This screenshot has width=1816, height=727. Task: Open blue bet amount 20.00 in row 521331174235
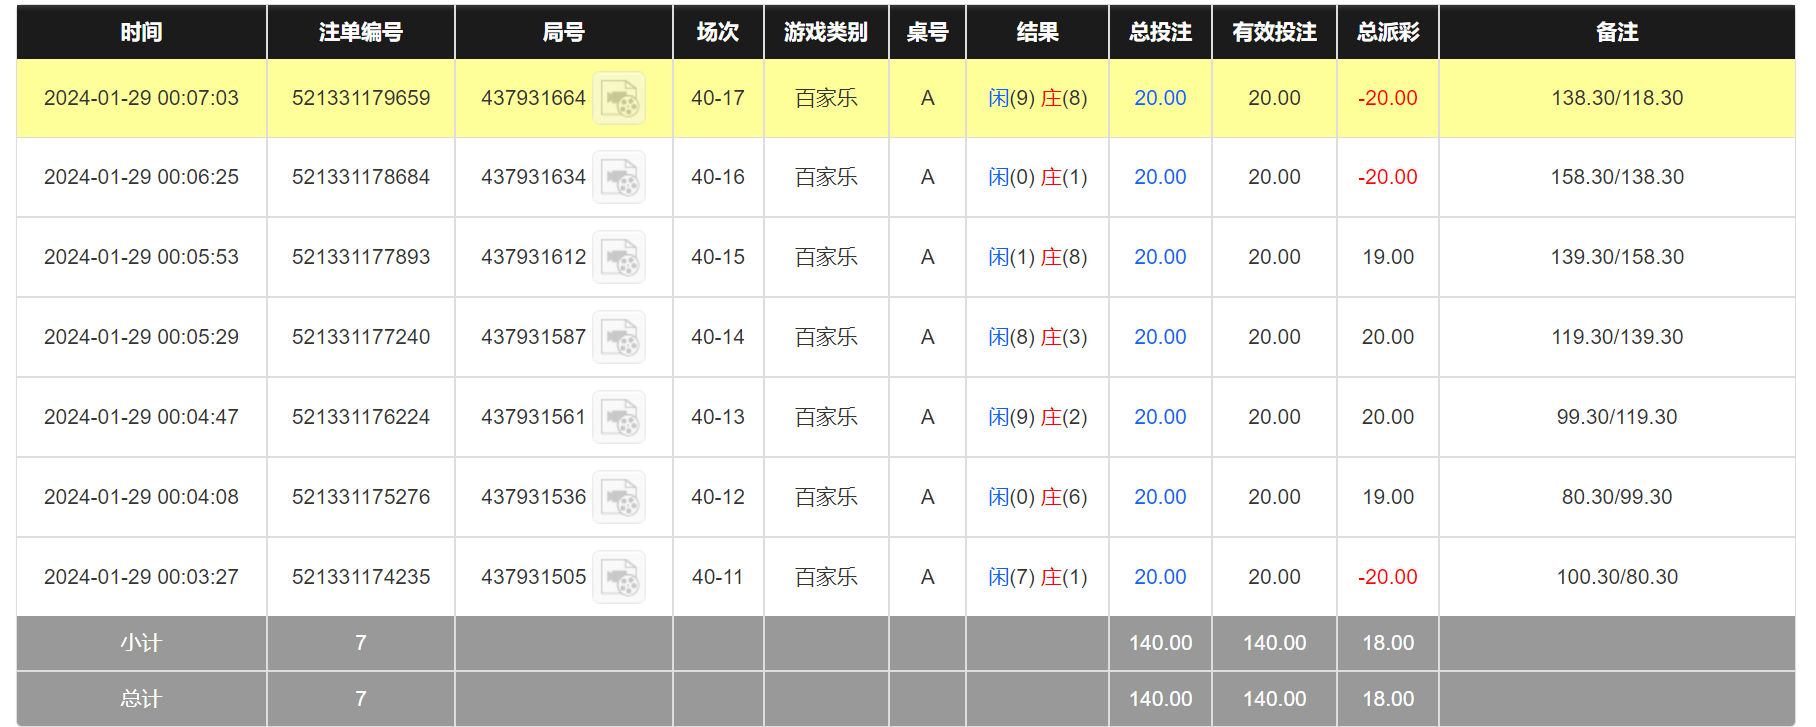(1160, 577)
